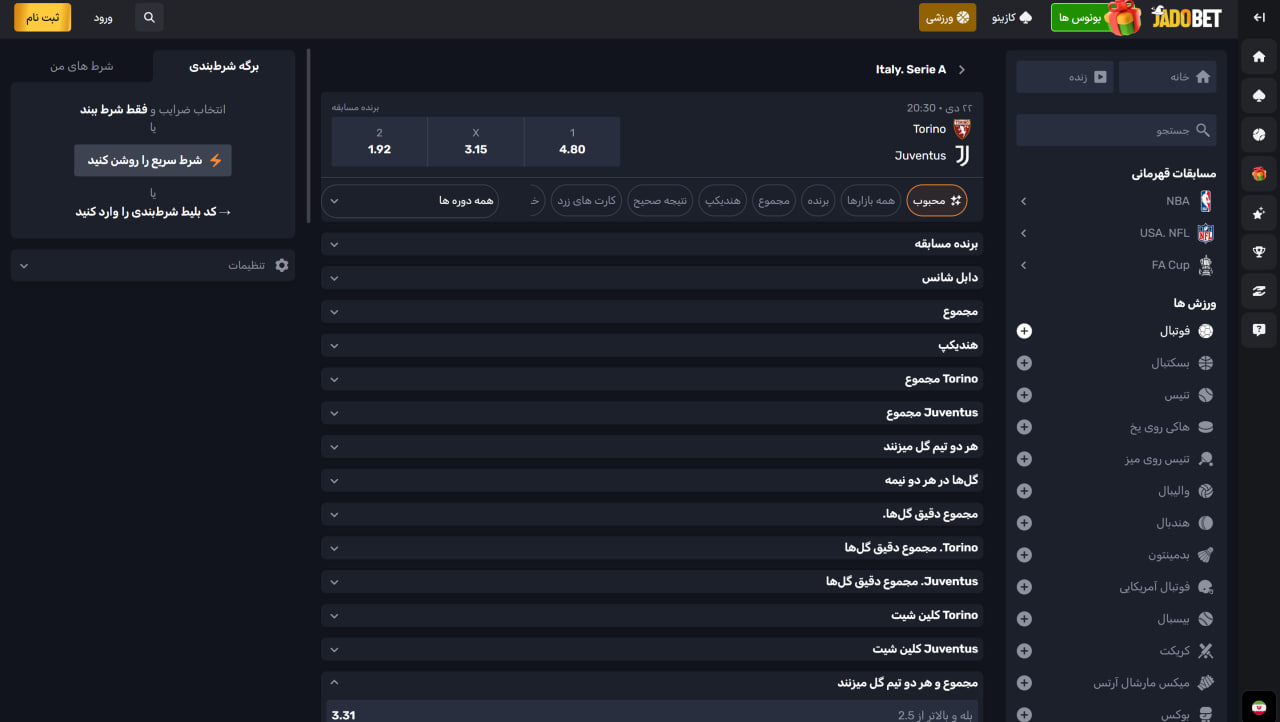The width and height of the screenshot is (1280, 722).
Task: Open the spade casino icon in sidebar
Action: 1259,96
